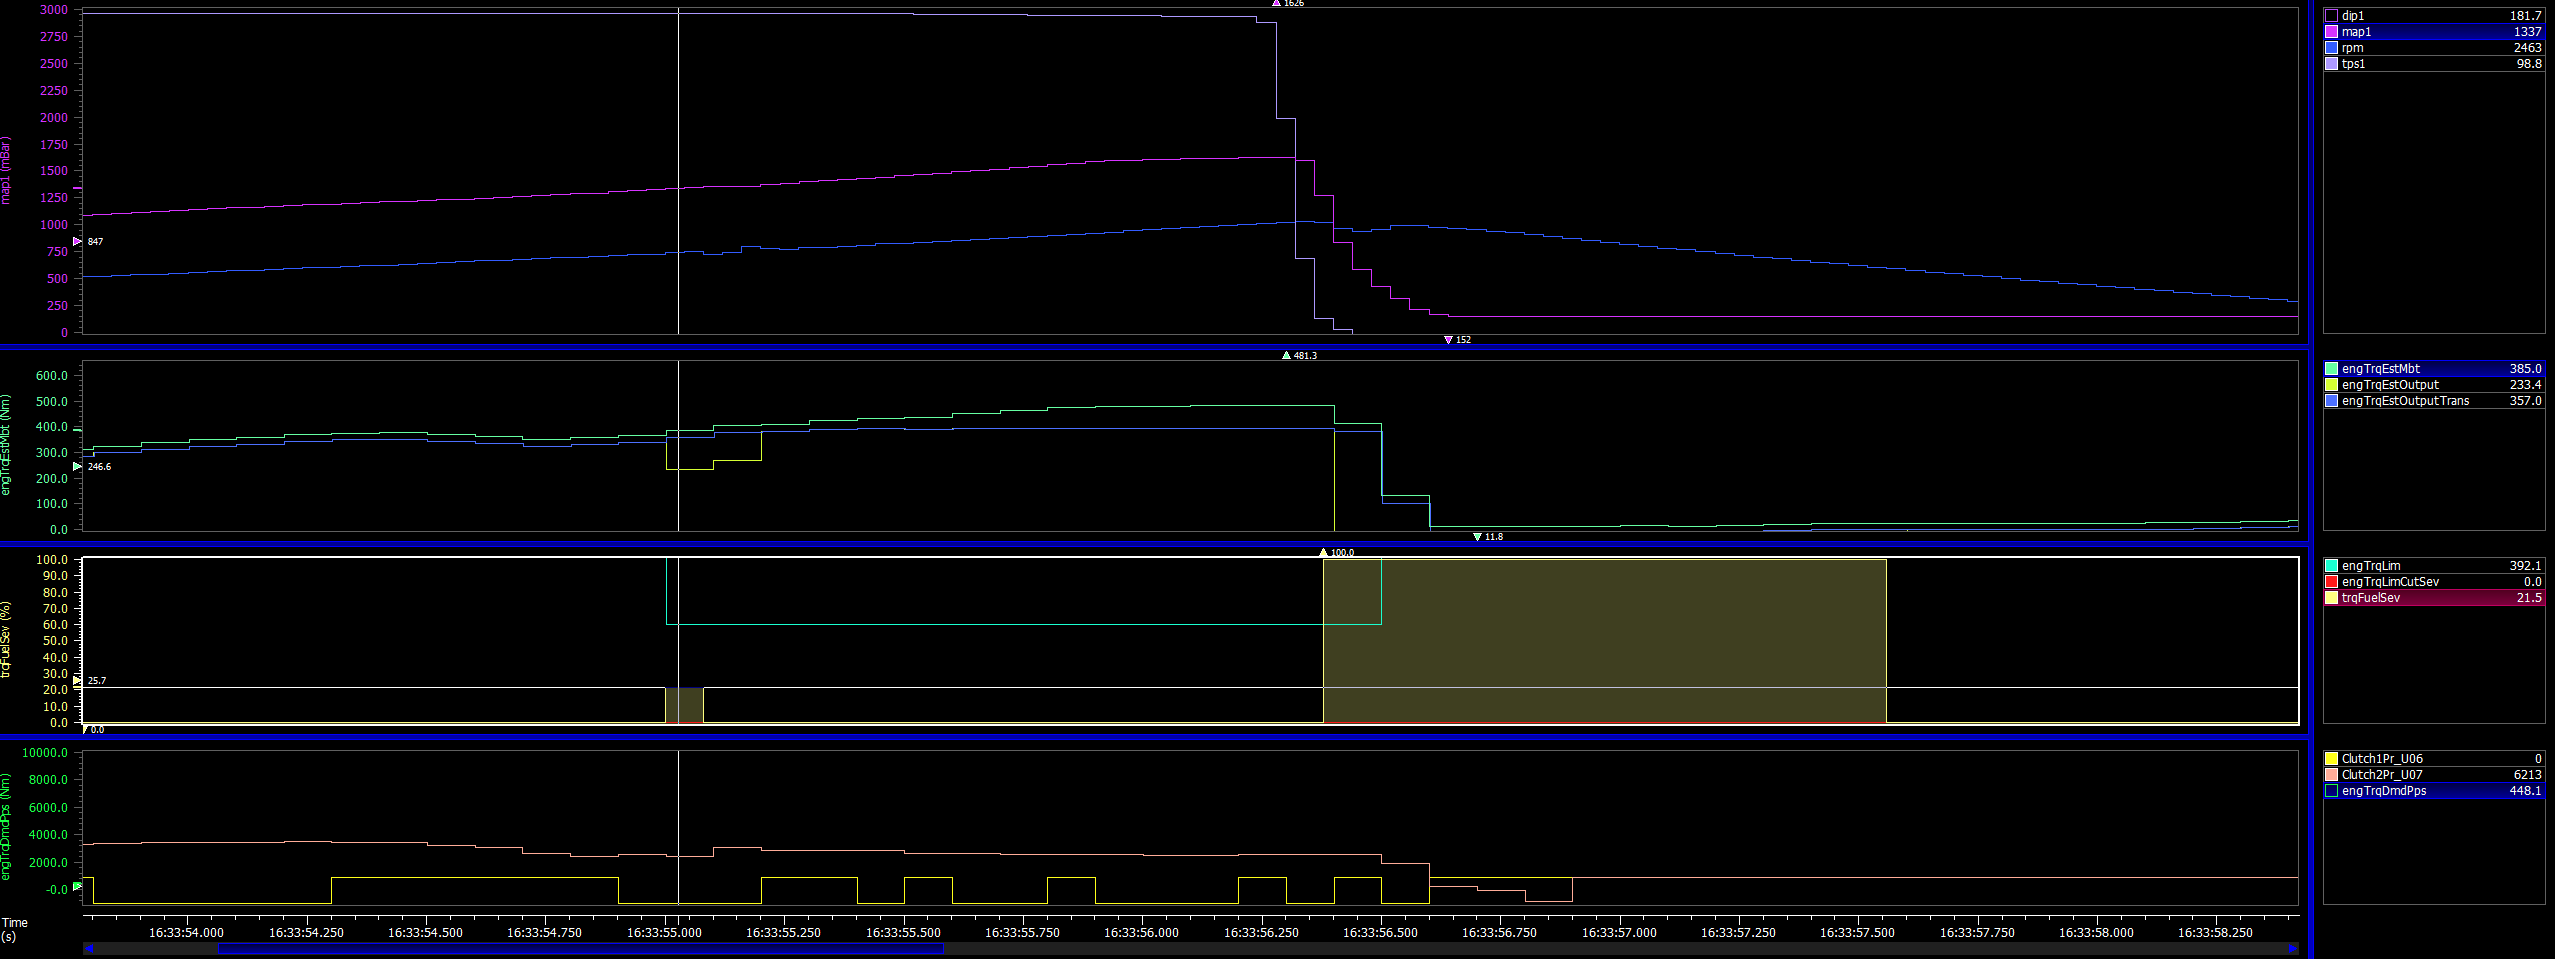Click the tps1 channel color box
2555x959 pixels.
click(x=2331, y=64)
